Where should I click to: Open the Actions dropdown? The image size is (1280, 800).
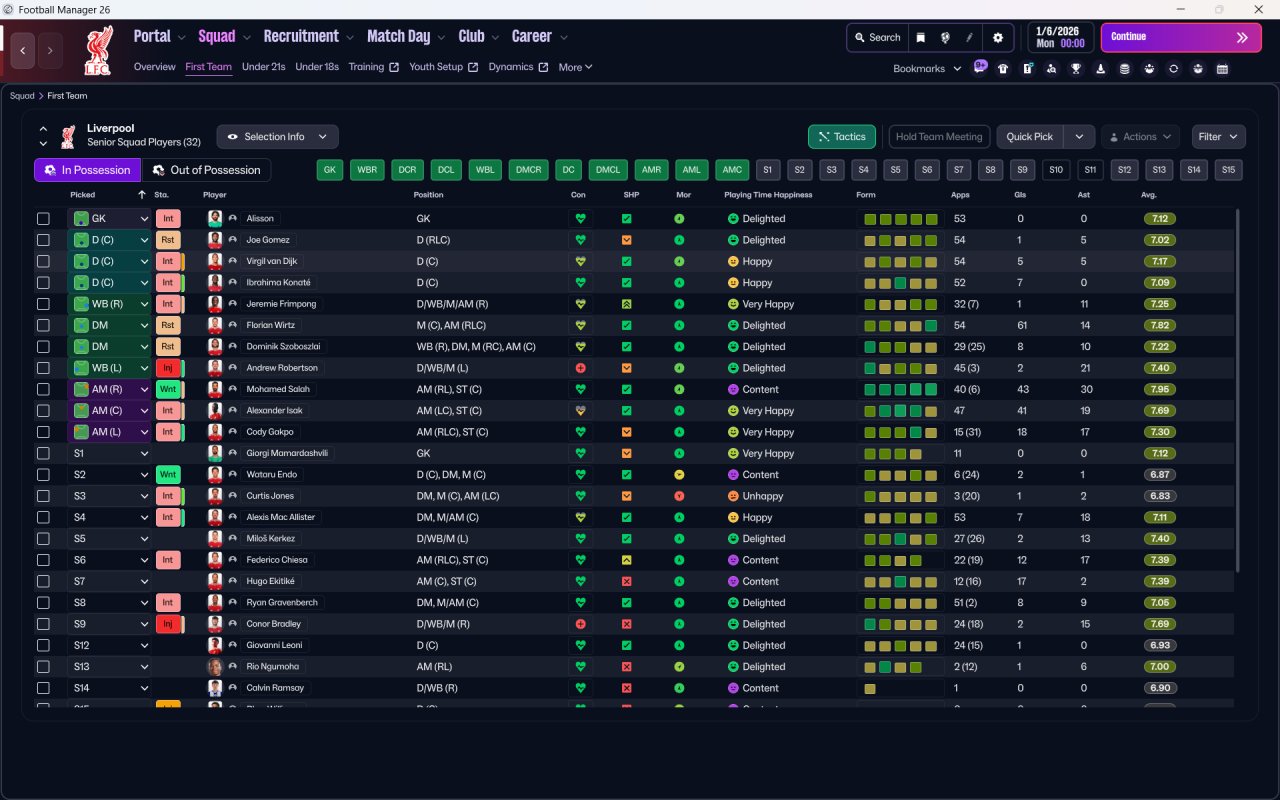pos(1140,137)
